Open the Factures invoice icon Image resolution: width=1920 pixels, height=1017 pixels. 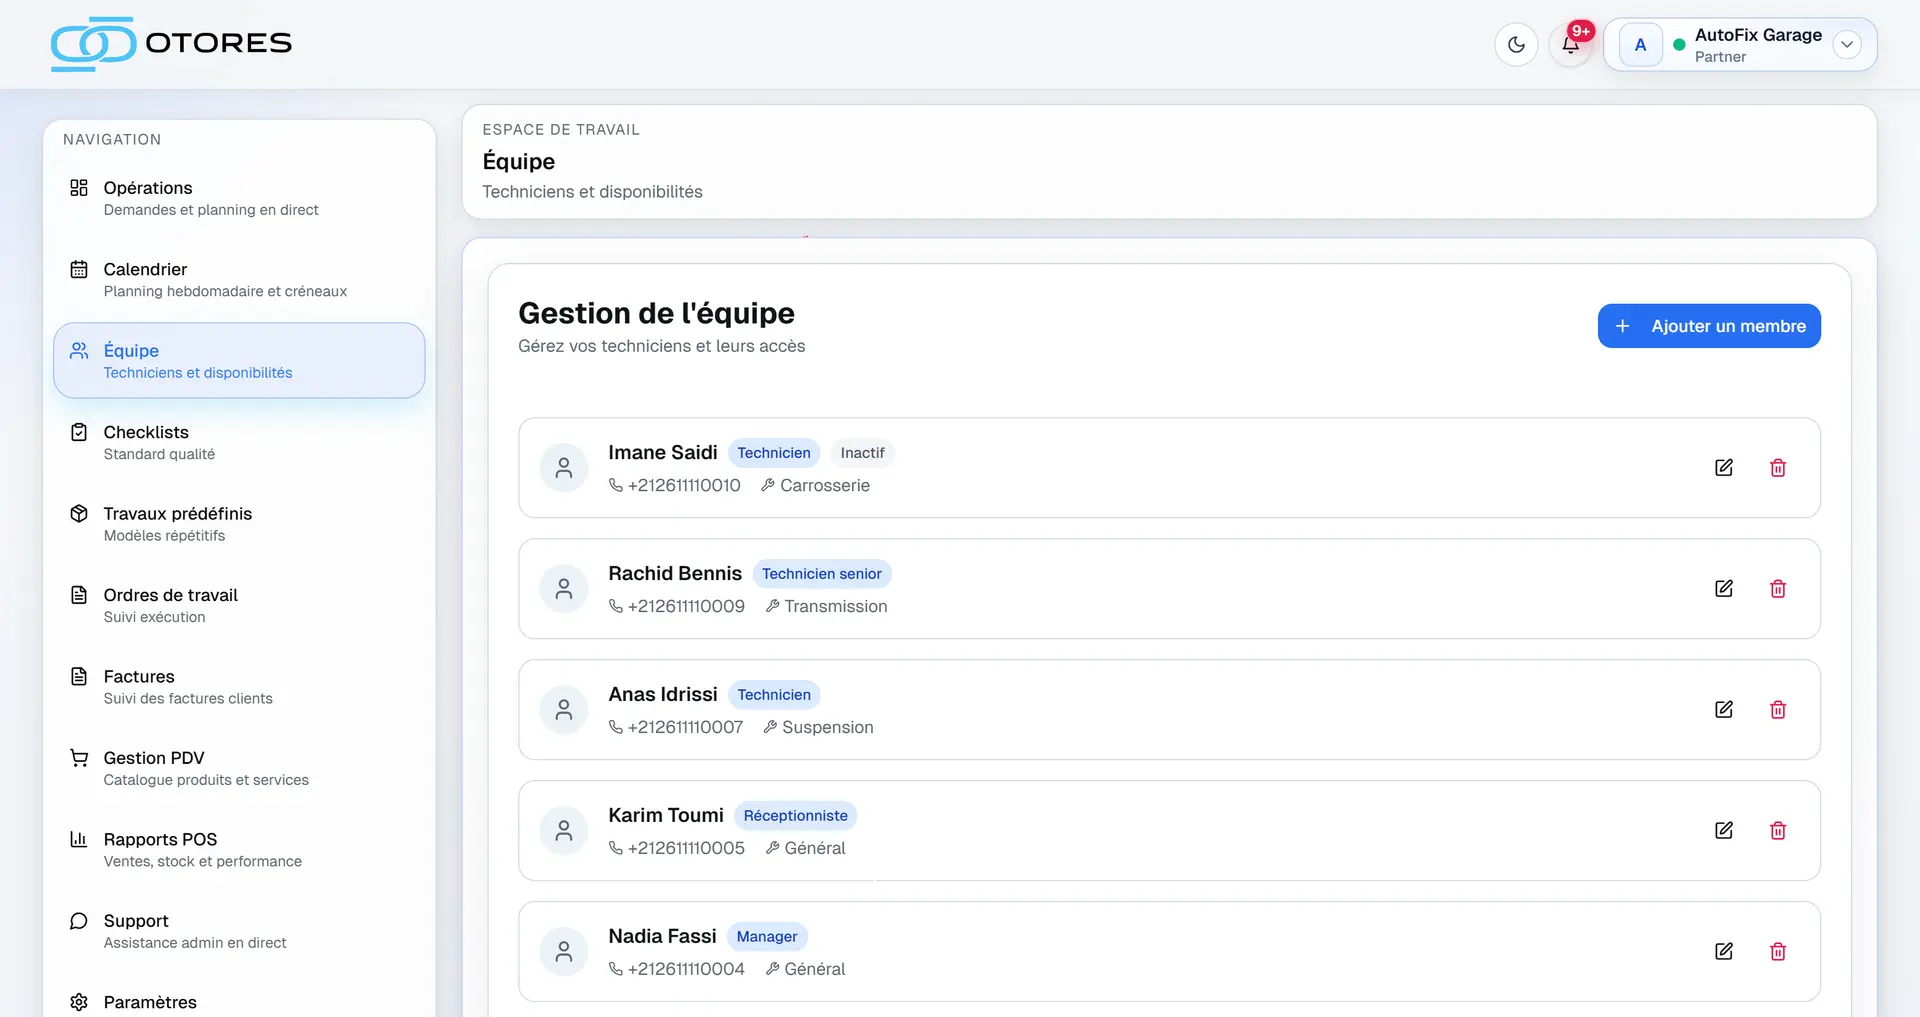point(79,676)
